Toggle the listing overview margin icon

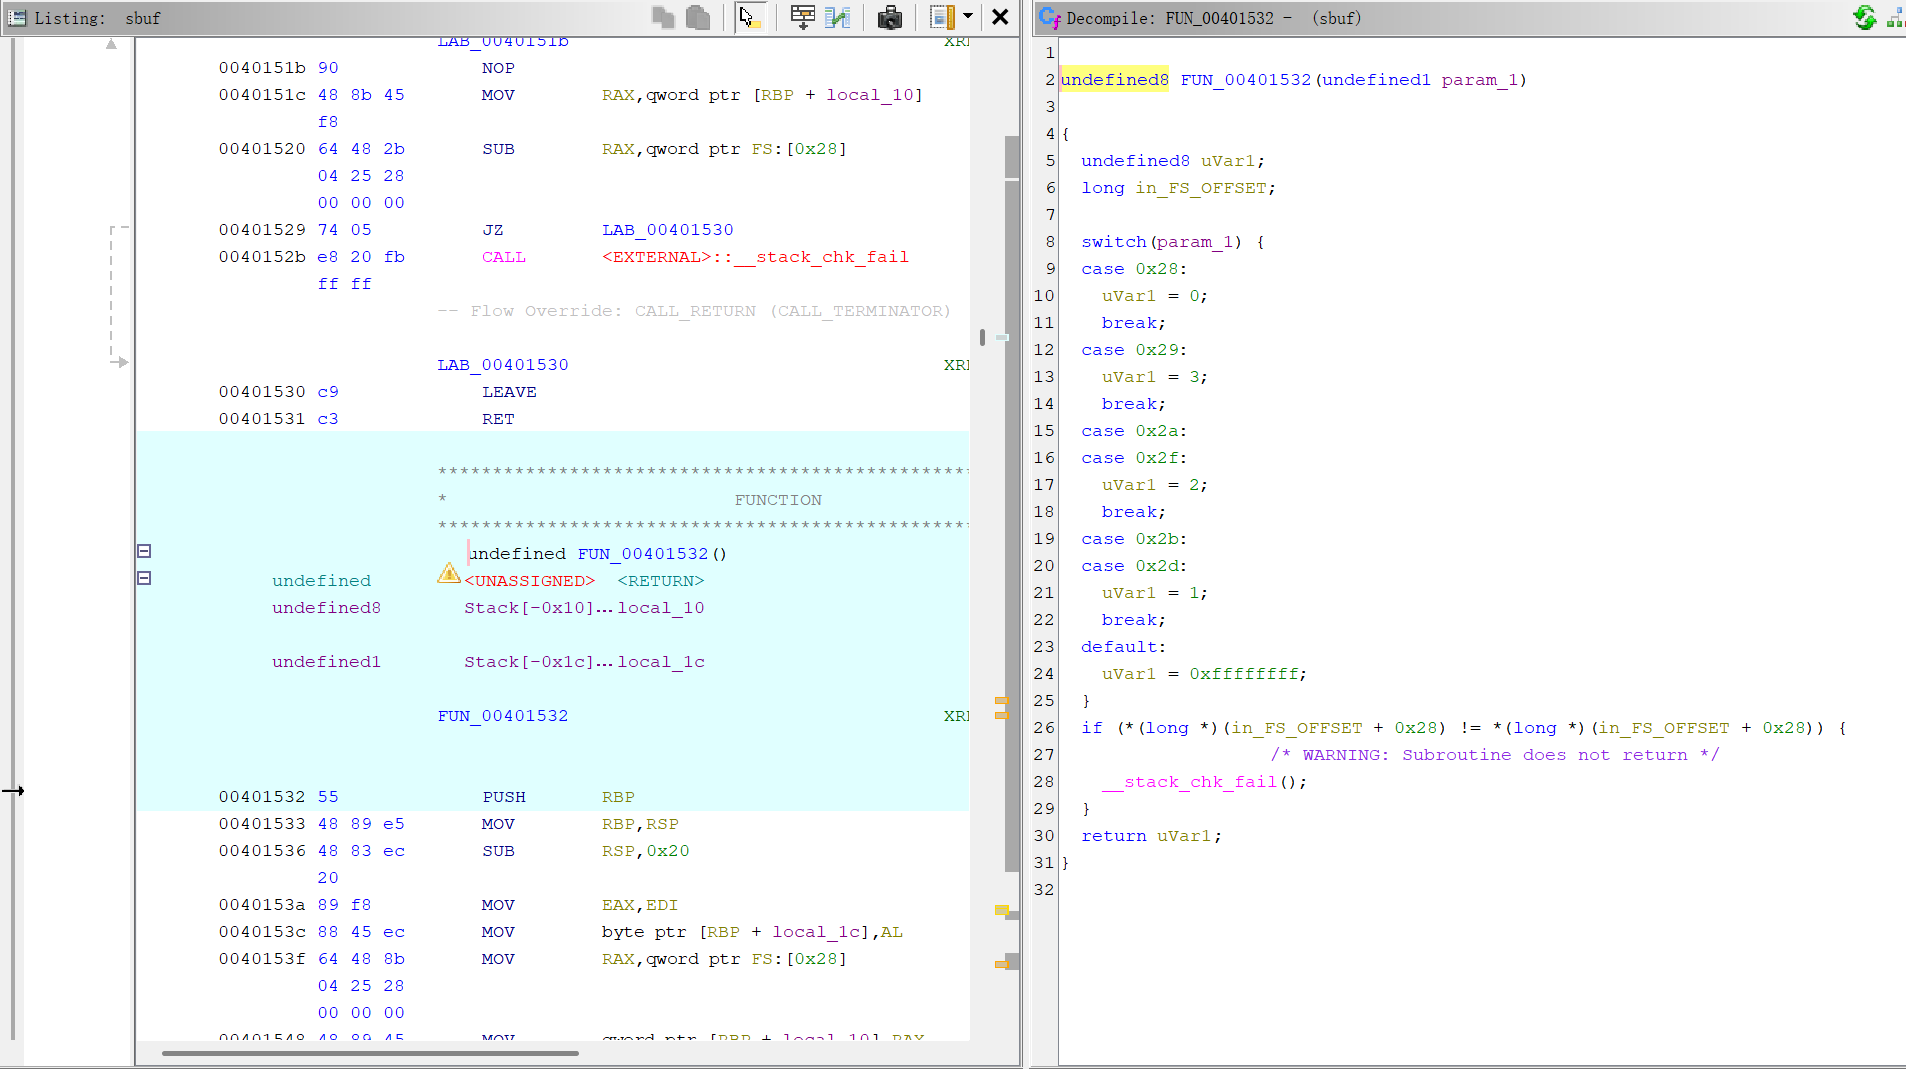point(941,17)
